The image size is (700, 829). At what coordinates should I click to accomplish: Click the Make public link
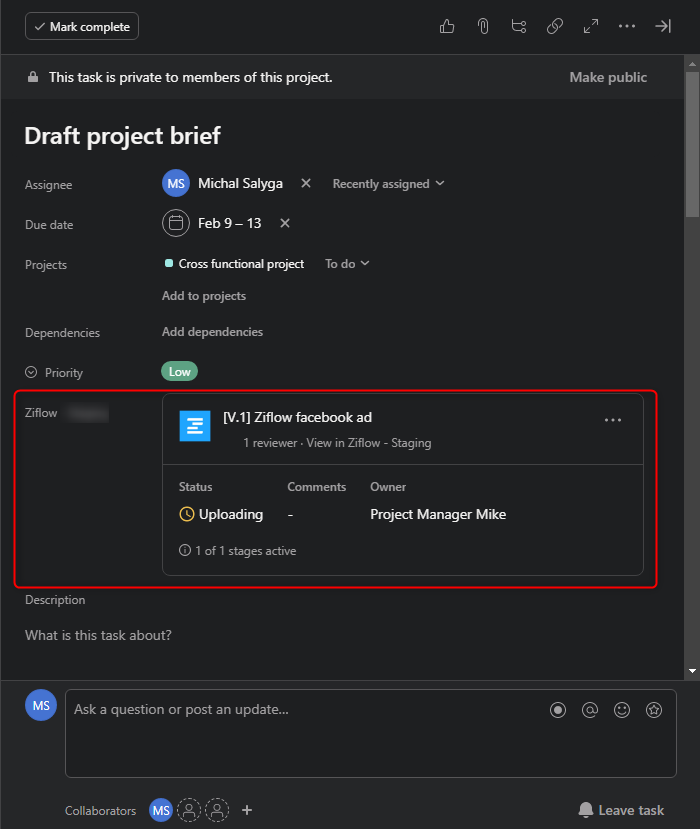coord(608,77)
